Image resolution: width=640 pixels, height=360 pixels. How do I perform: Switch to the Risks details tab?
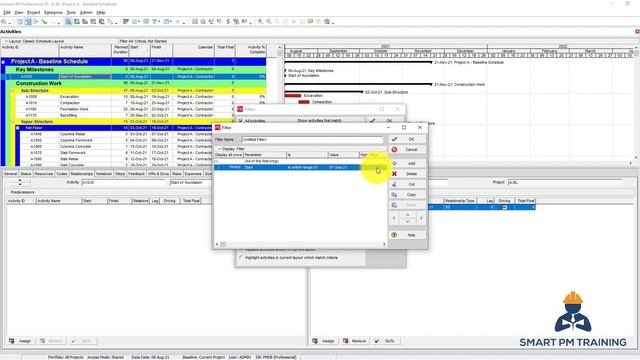(177, 174)
